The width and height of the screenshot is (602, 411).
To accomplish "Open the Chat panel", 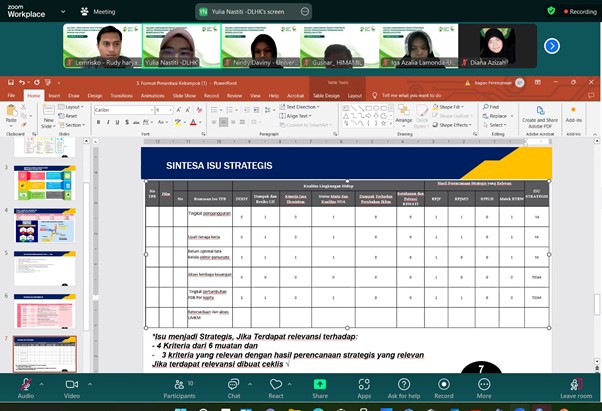I will click(x=234, y=383).
